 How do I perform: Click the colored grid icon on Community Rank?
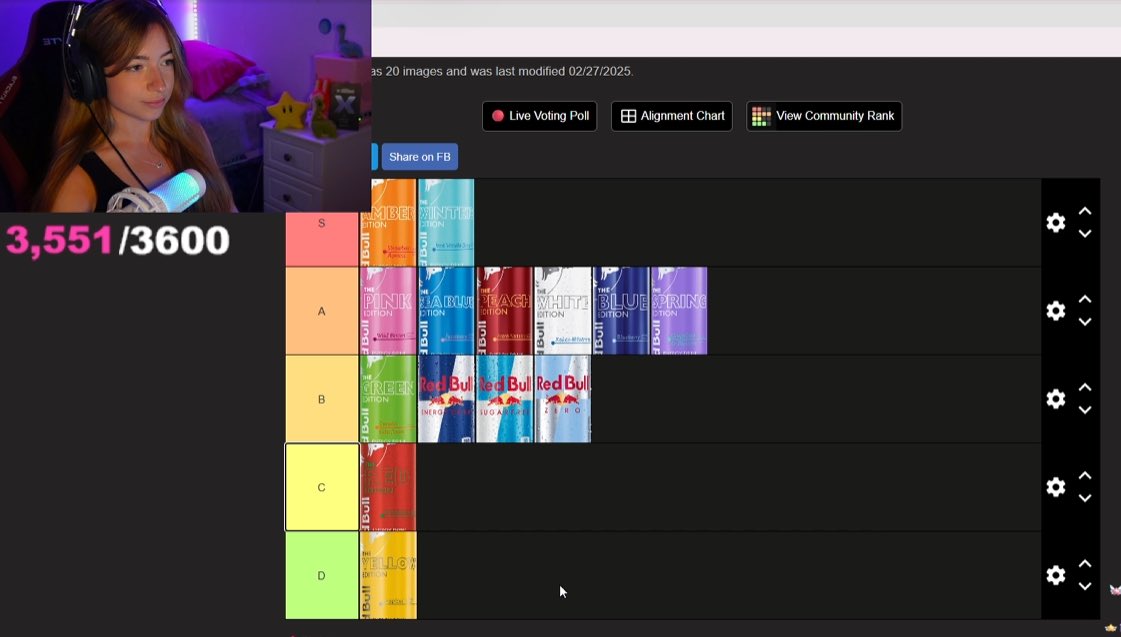coord(761,117)
